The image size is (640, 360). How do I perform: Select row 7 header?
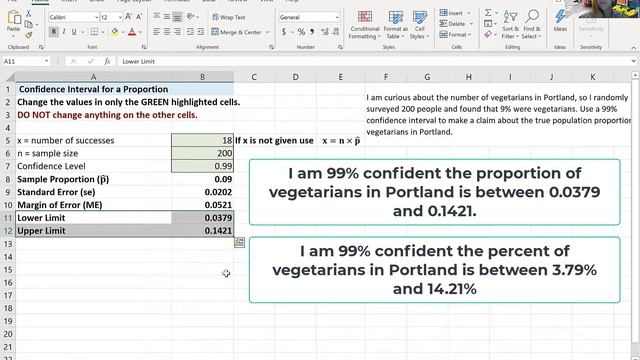(8, 166)
